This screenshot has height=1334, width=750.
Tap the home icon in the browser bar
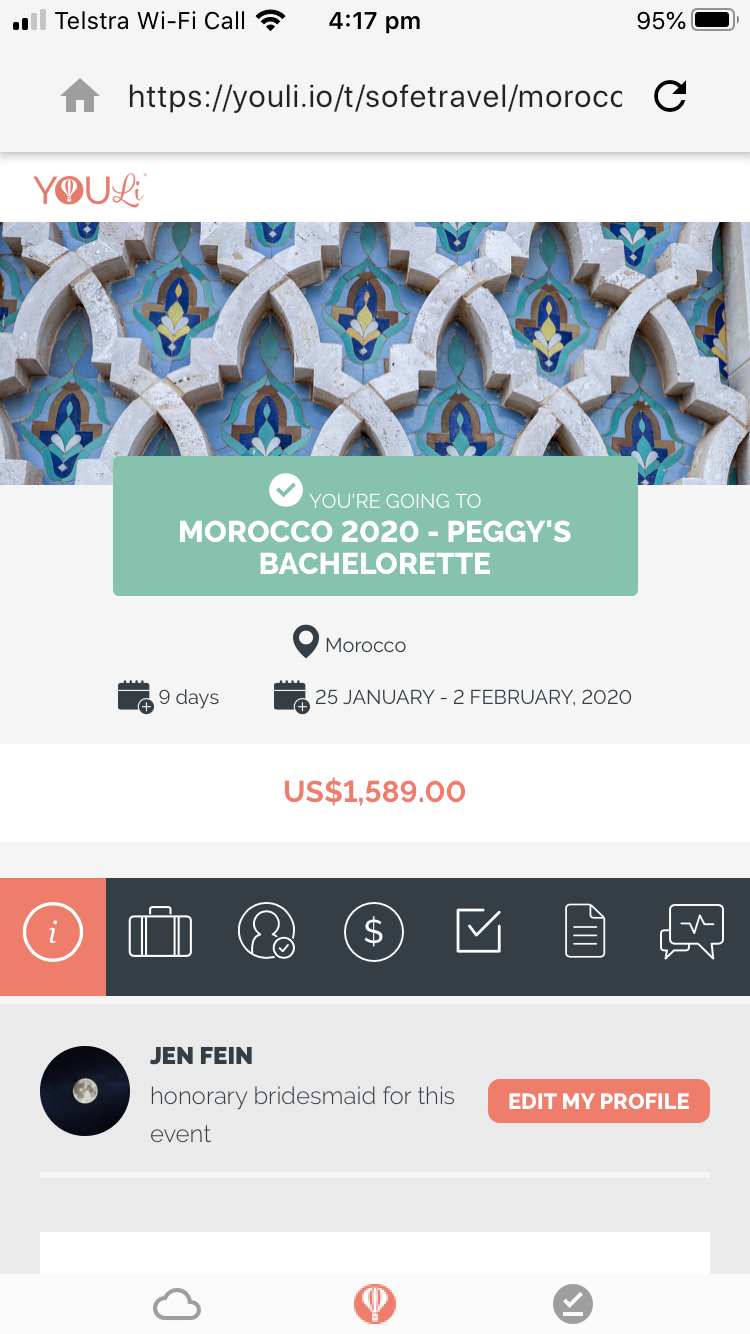79,96
